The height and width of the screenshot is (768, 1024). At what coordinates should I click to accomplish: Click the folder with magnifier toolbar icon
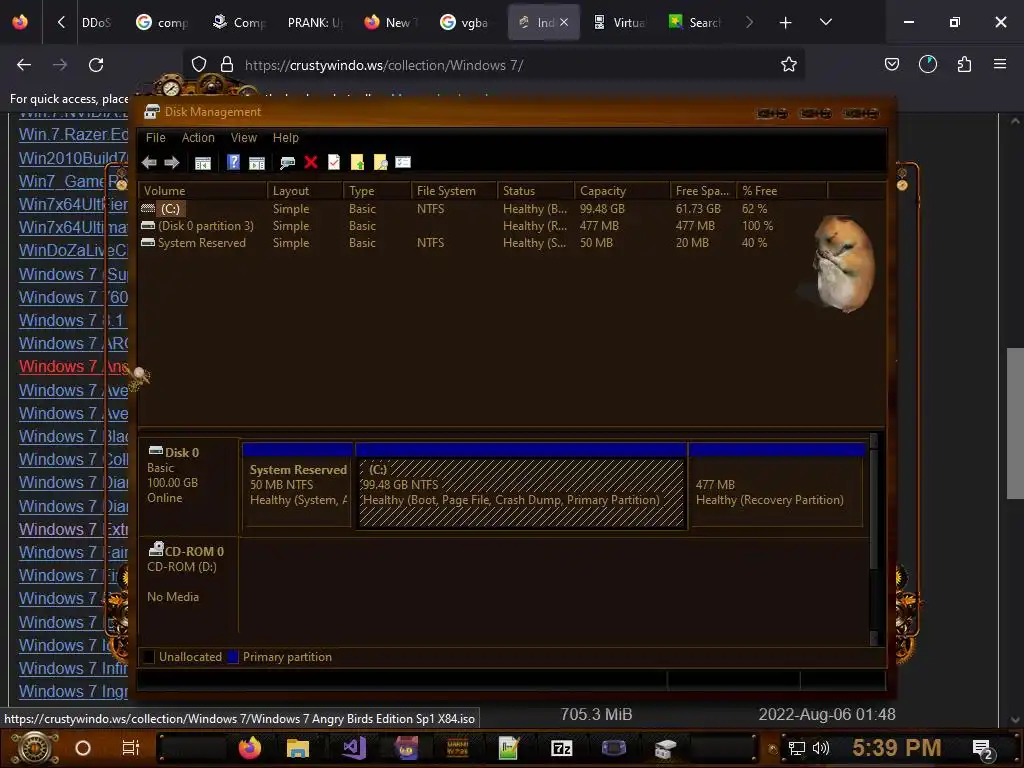[380, 163]
